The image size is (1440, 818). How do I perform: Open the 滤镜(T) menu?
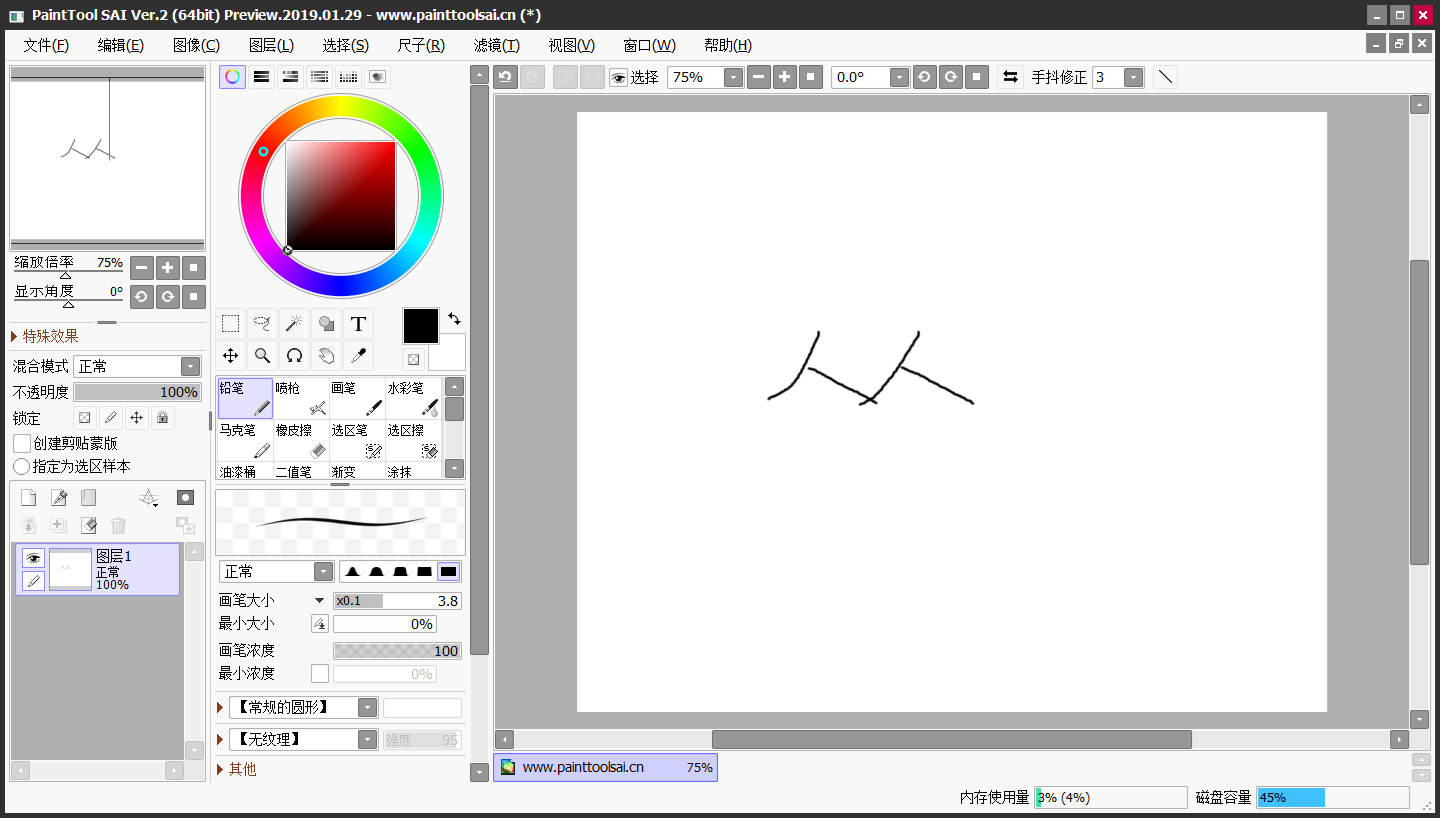point(497,45)
